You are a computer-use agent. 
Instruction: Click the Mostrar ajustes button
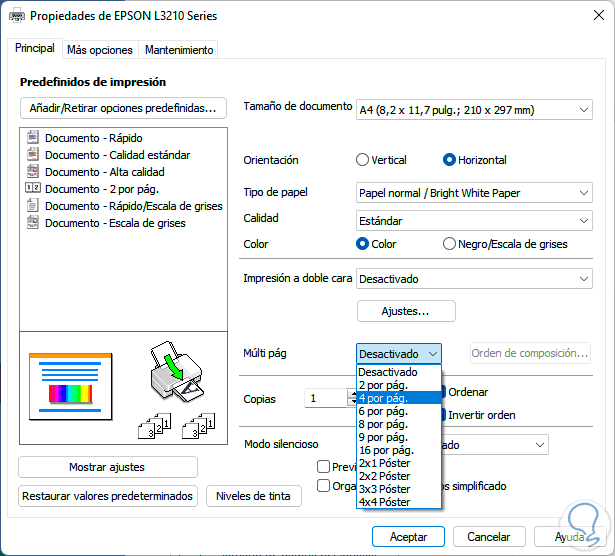(107, 467)
